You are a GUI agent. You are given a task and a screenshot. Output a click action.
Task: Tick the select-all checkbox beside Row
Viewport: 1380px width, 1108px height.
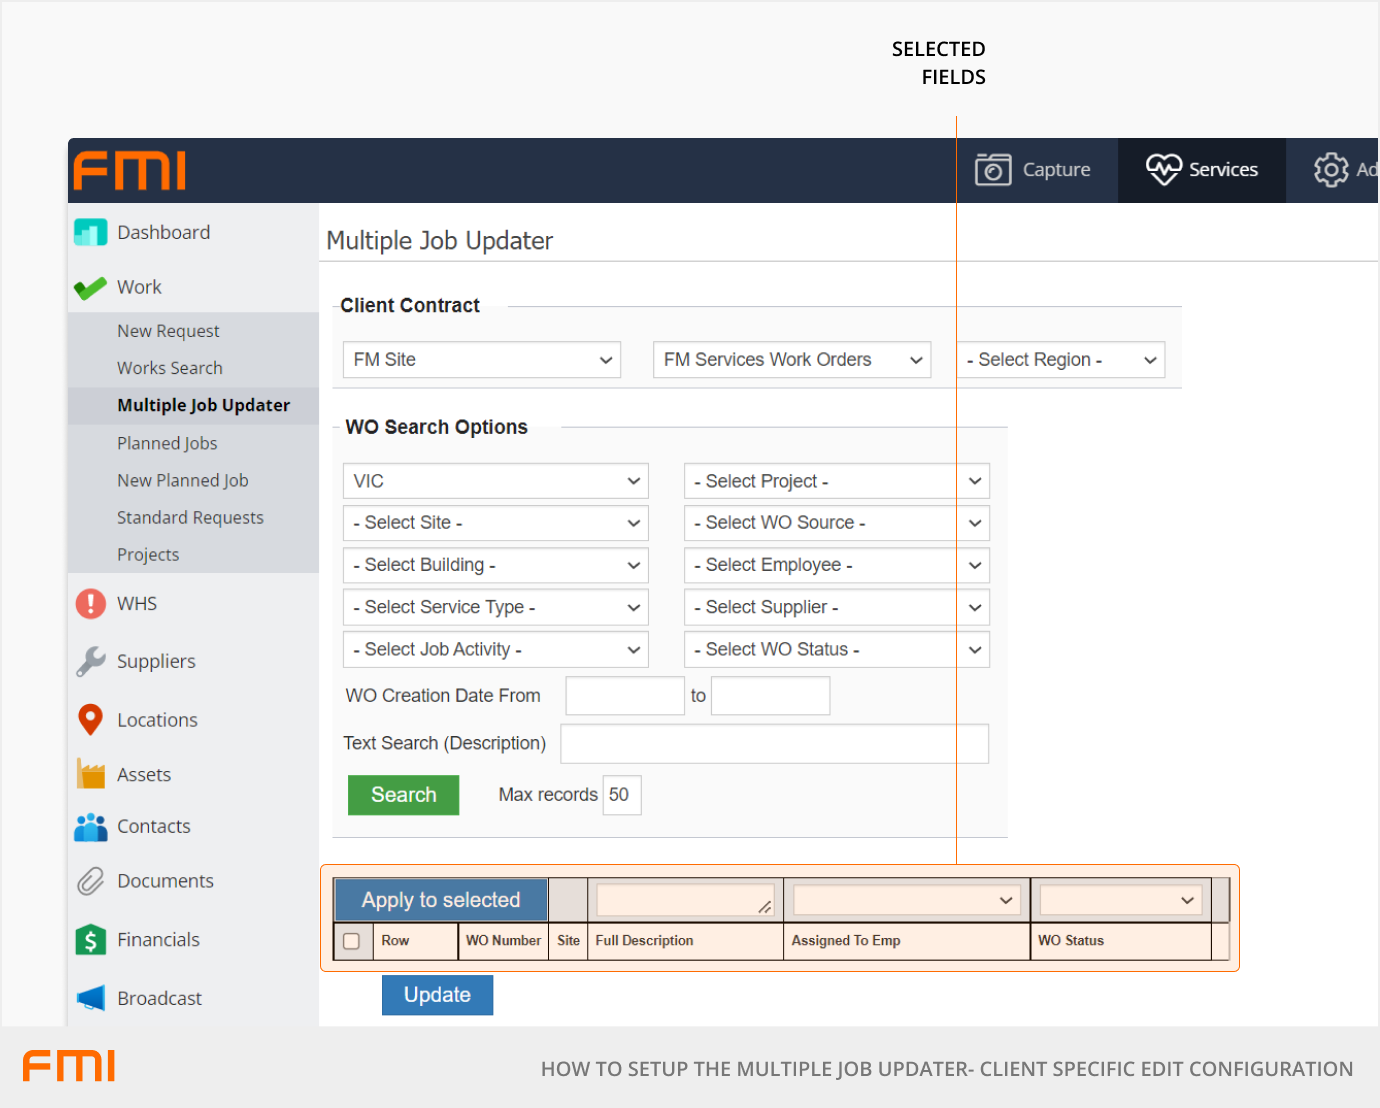(x=351, y=941)
